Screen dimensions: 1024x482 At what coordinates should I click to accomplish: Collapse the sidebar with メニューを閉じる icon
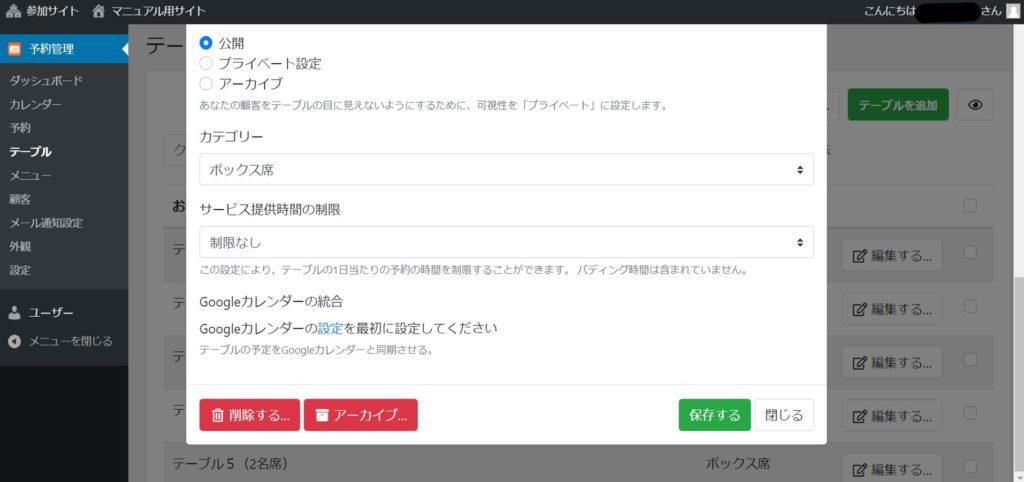(15, 341)
